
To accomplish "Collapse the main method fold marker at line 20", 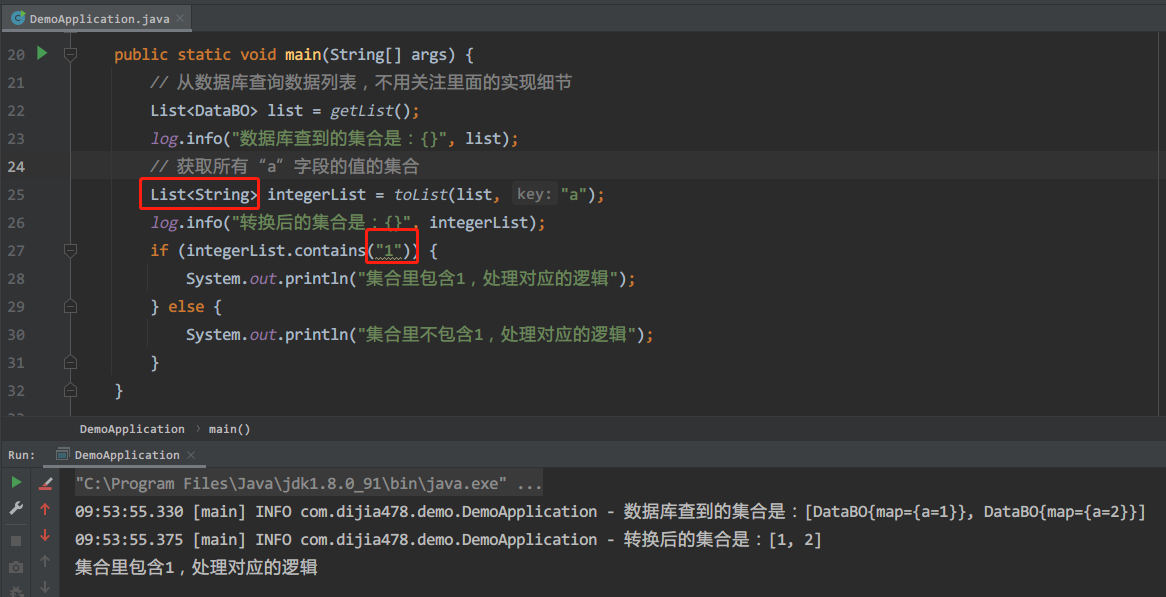I will click(70, 54).
